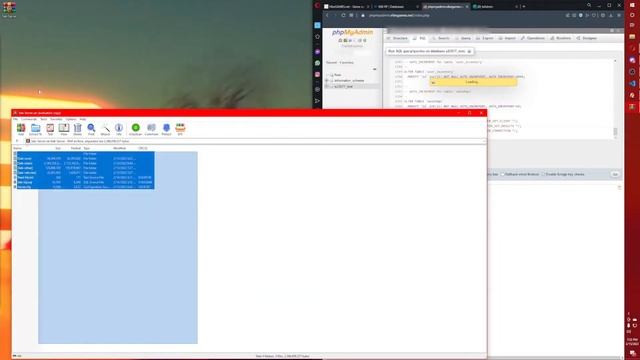
Task: Launch the Wizard wand icon in WinRAR
Action: pos(105,129)
